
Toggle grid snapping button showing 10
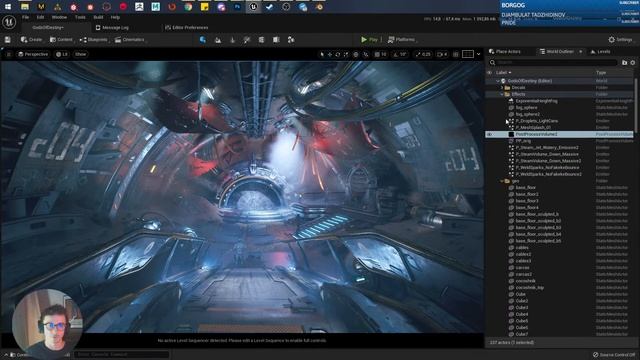tap(380, 54)
